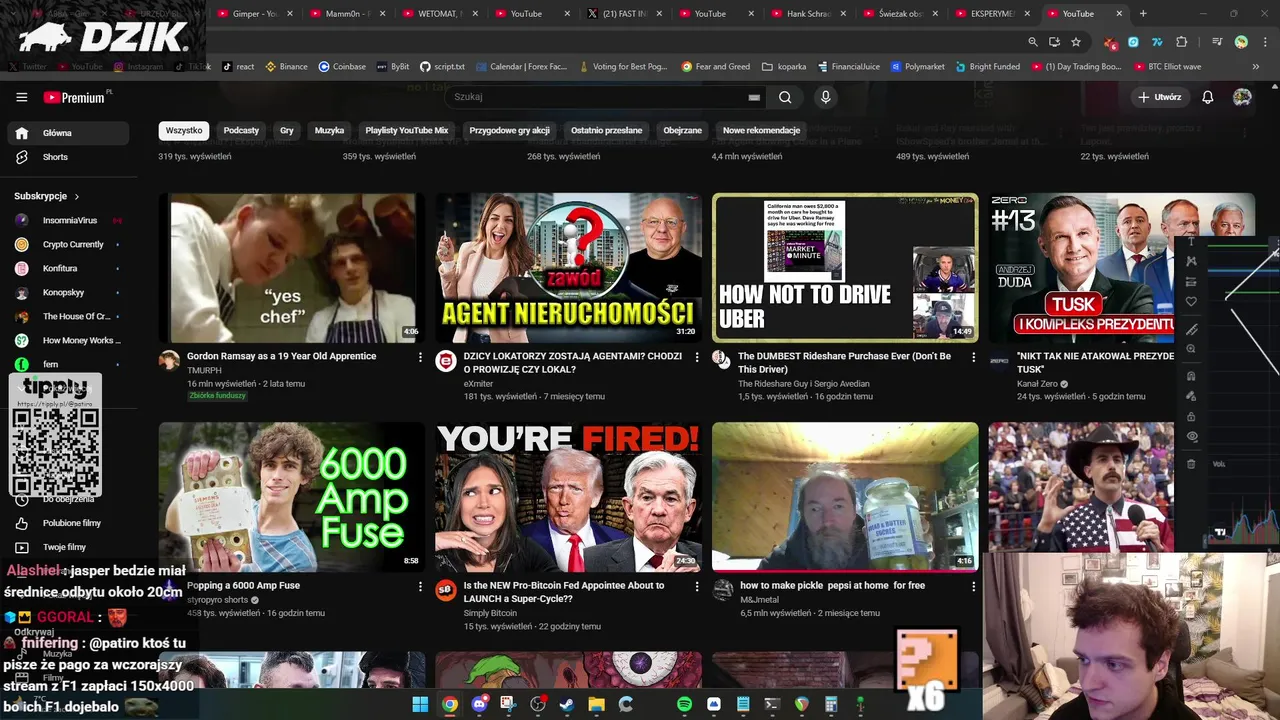This screenshot has width=1280, height=720.
Task: Open Steam from taskbar
Action: coord(567,704)
